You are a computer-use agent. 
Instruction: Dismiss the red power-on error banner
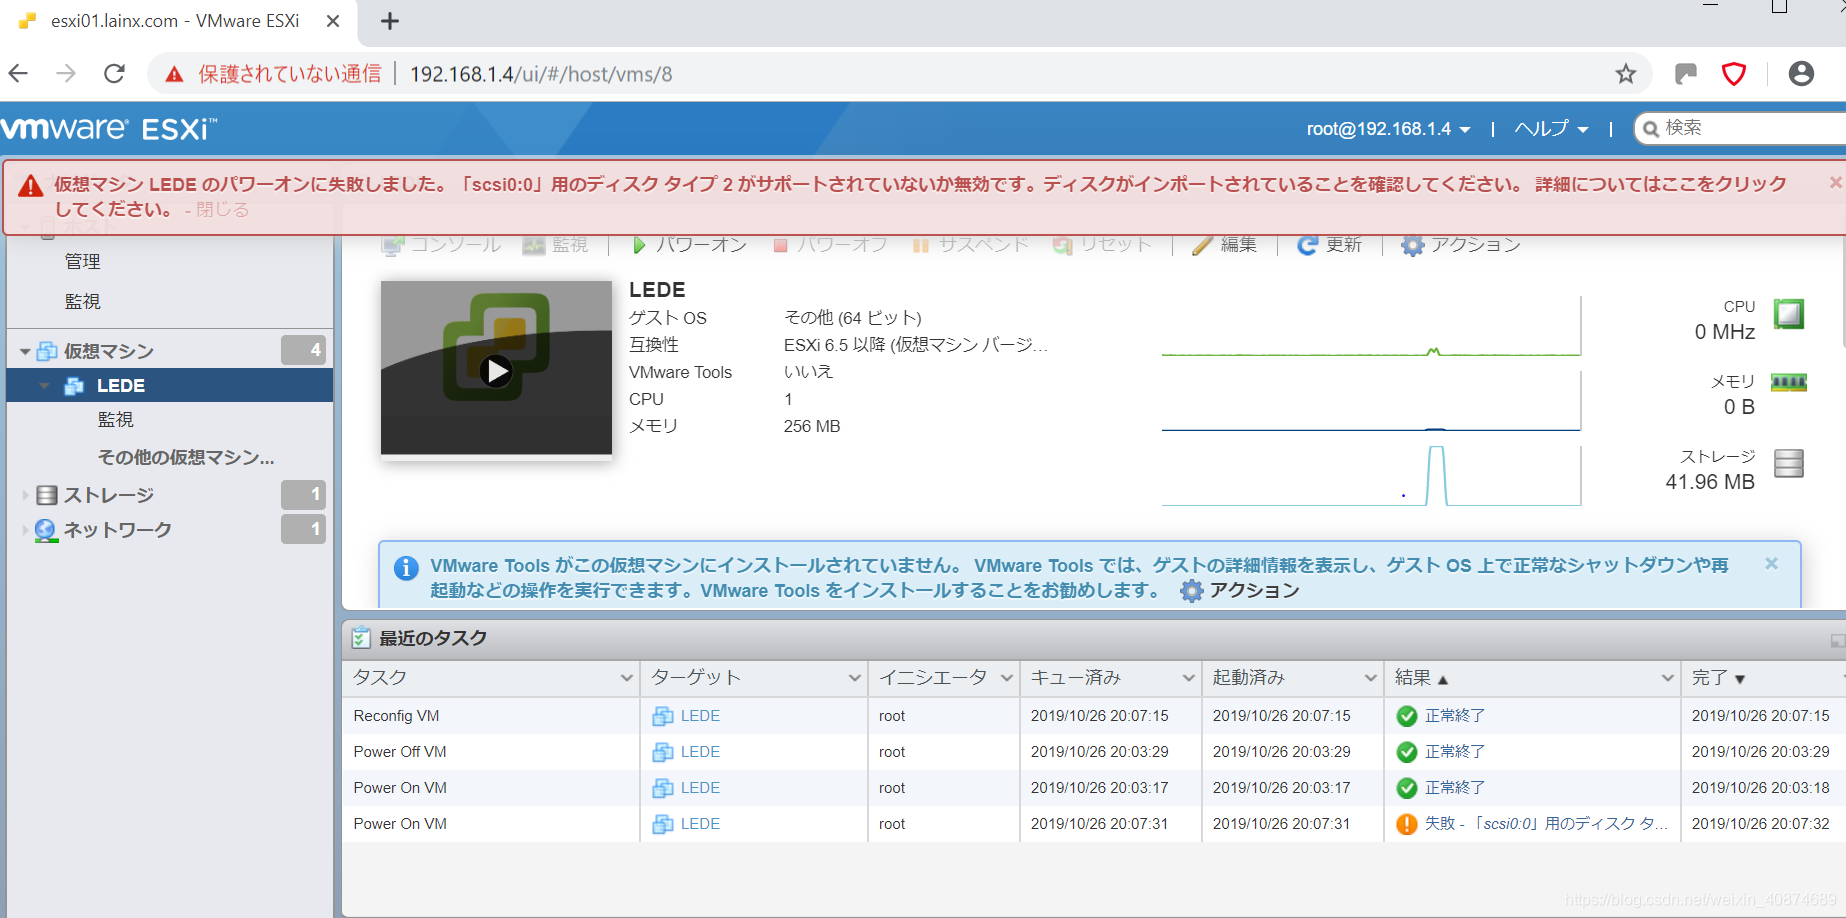[1835, 182]
